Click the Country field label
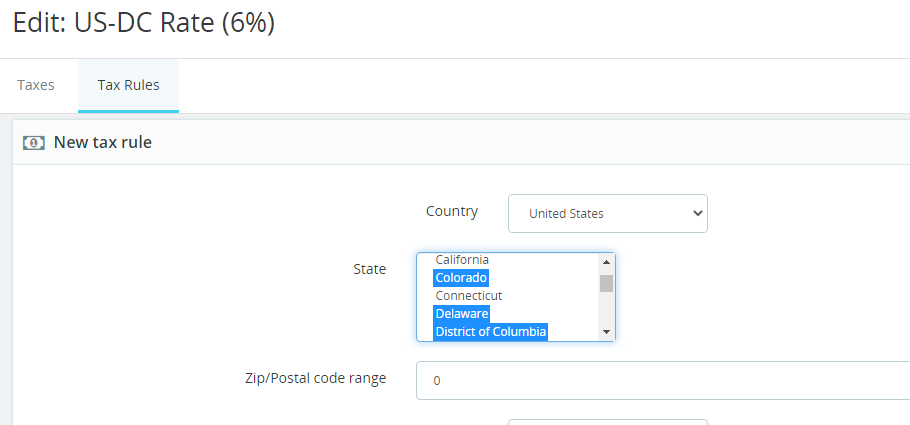The height and width of the screenshot is (425, 910). pos(451,212)
